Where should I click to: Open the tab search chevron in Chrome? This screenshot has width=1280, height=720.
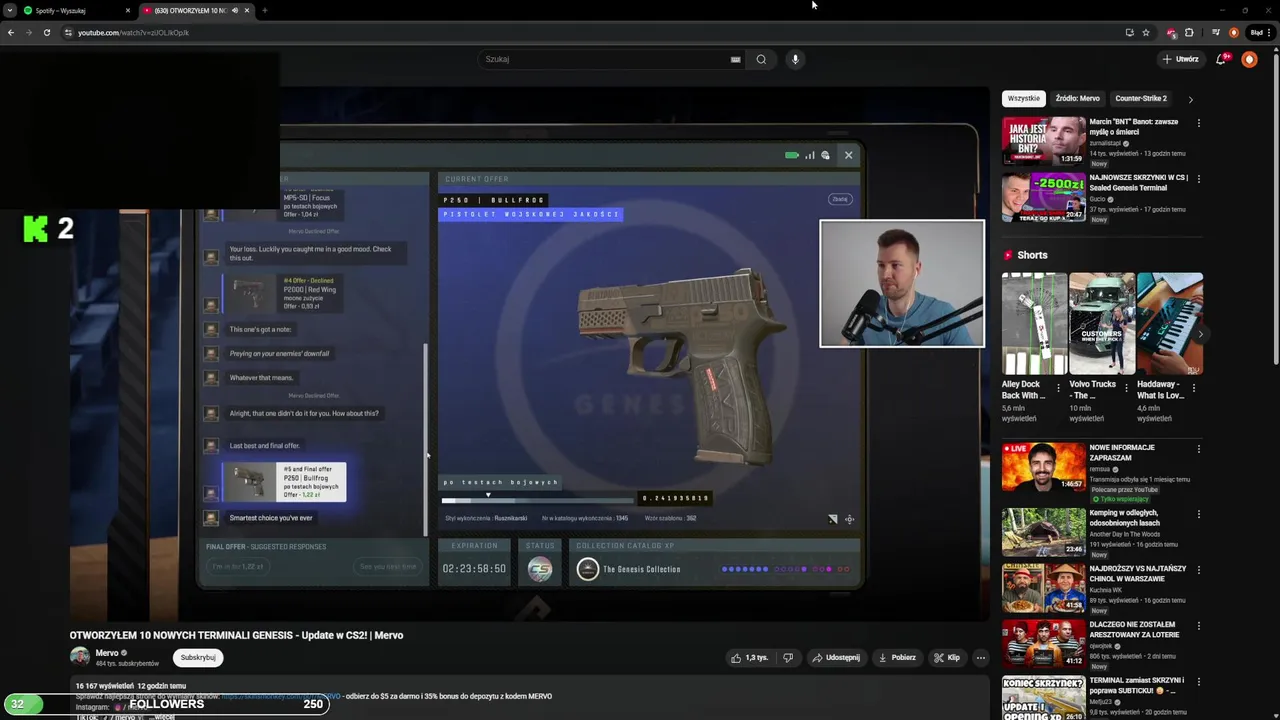pos(10,10)
